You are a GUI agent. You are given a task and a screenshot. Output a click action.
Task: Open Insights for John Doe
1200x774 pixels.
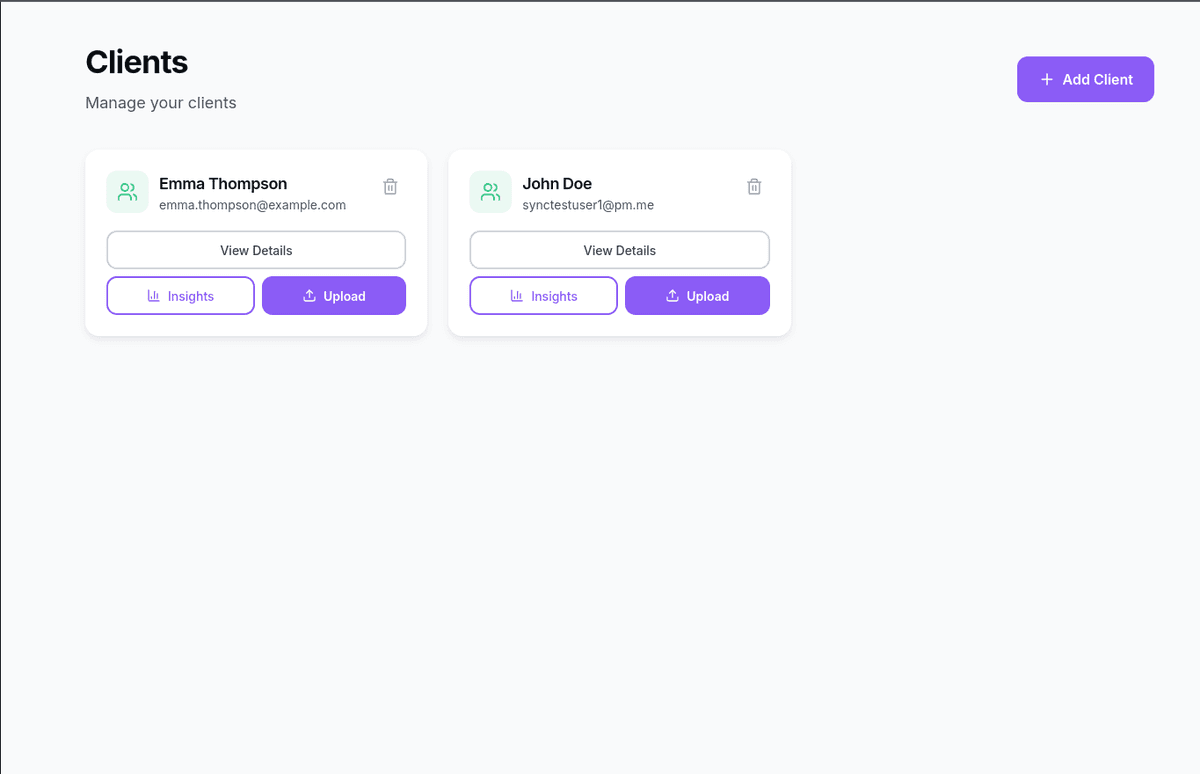pyautogui.click(x=543, y=295)
